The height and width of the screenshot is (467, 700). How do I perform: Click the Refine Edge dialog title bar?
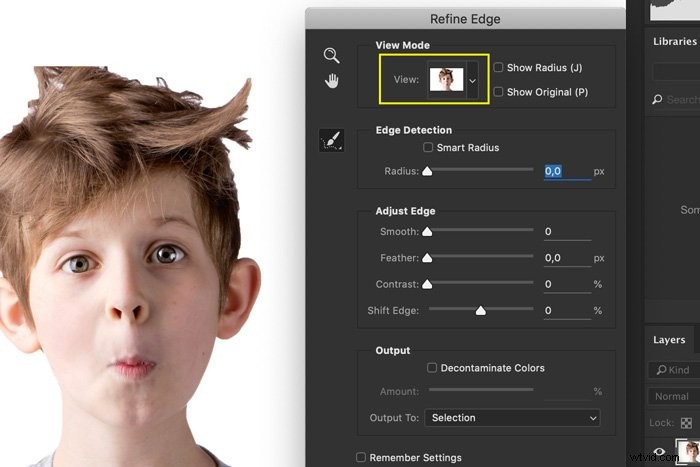(465, 19)
